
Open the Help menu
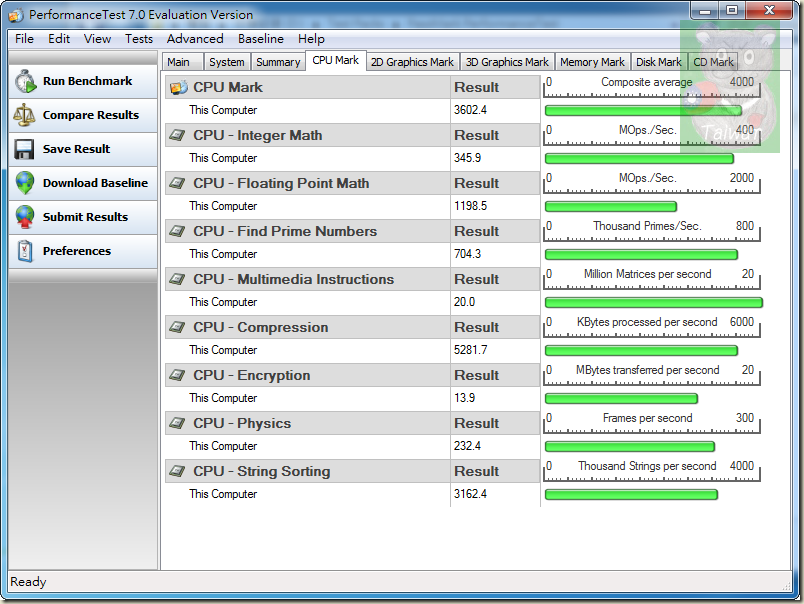pos(311,39)
